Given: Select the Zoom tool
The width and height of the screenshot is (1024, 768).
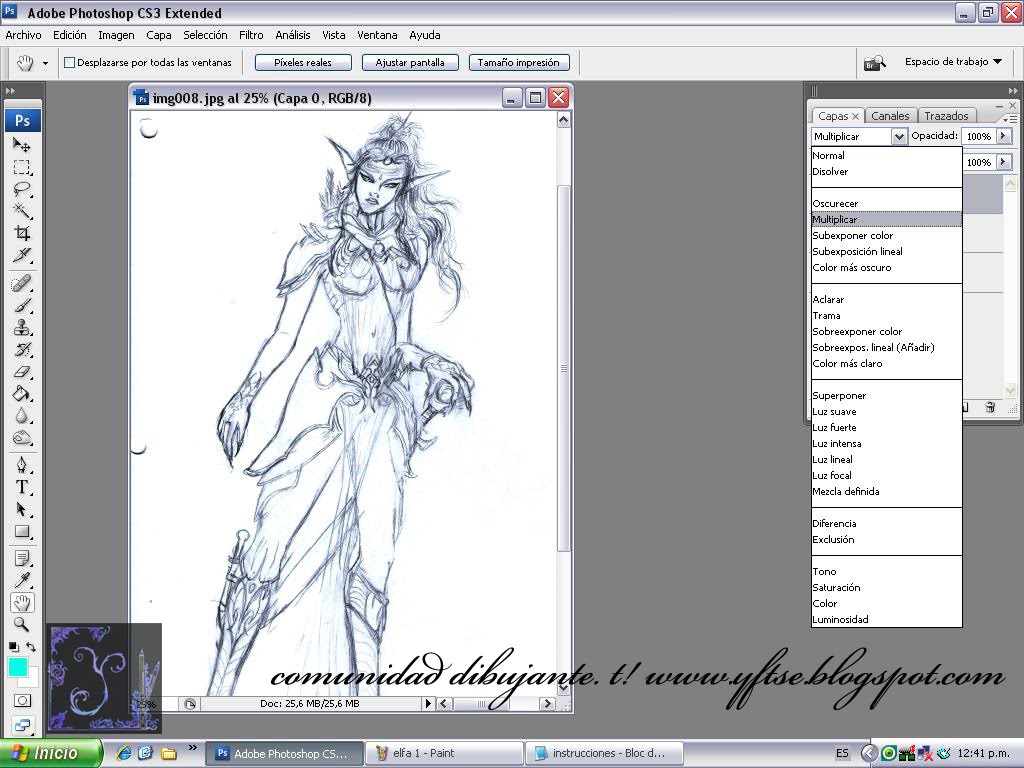Looking at the screenshot, I should 22,624.
